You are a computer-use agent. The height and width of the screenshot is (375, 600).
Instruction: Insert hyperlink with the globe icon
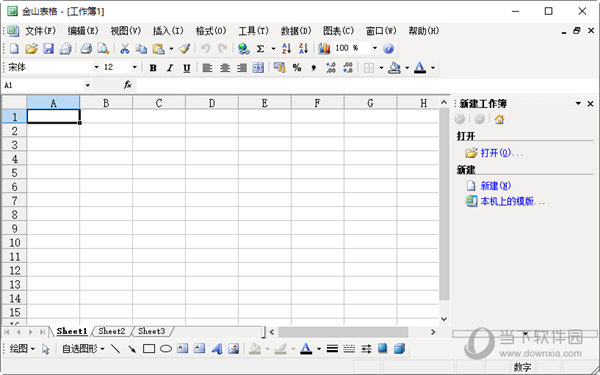(243, 49)
